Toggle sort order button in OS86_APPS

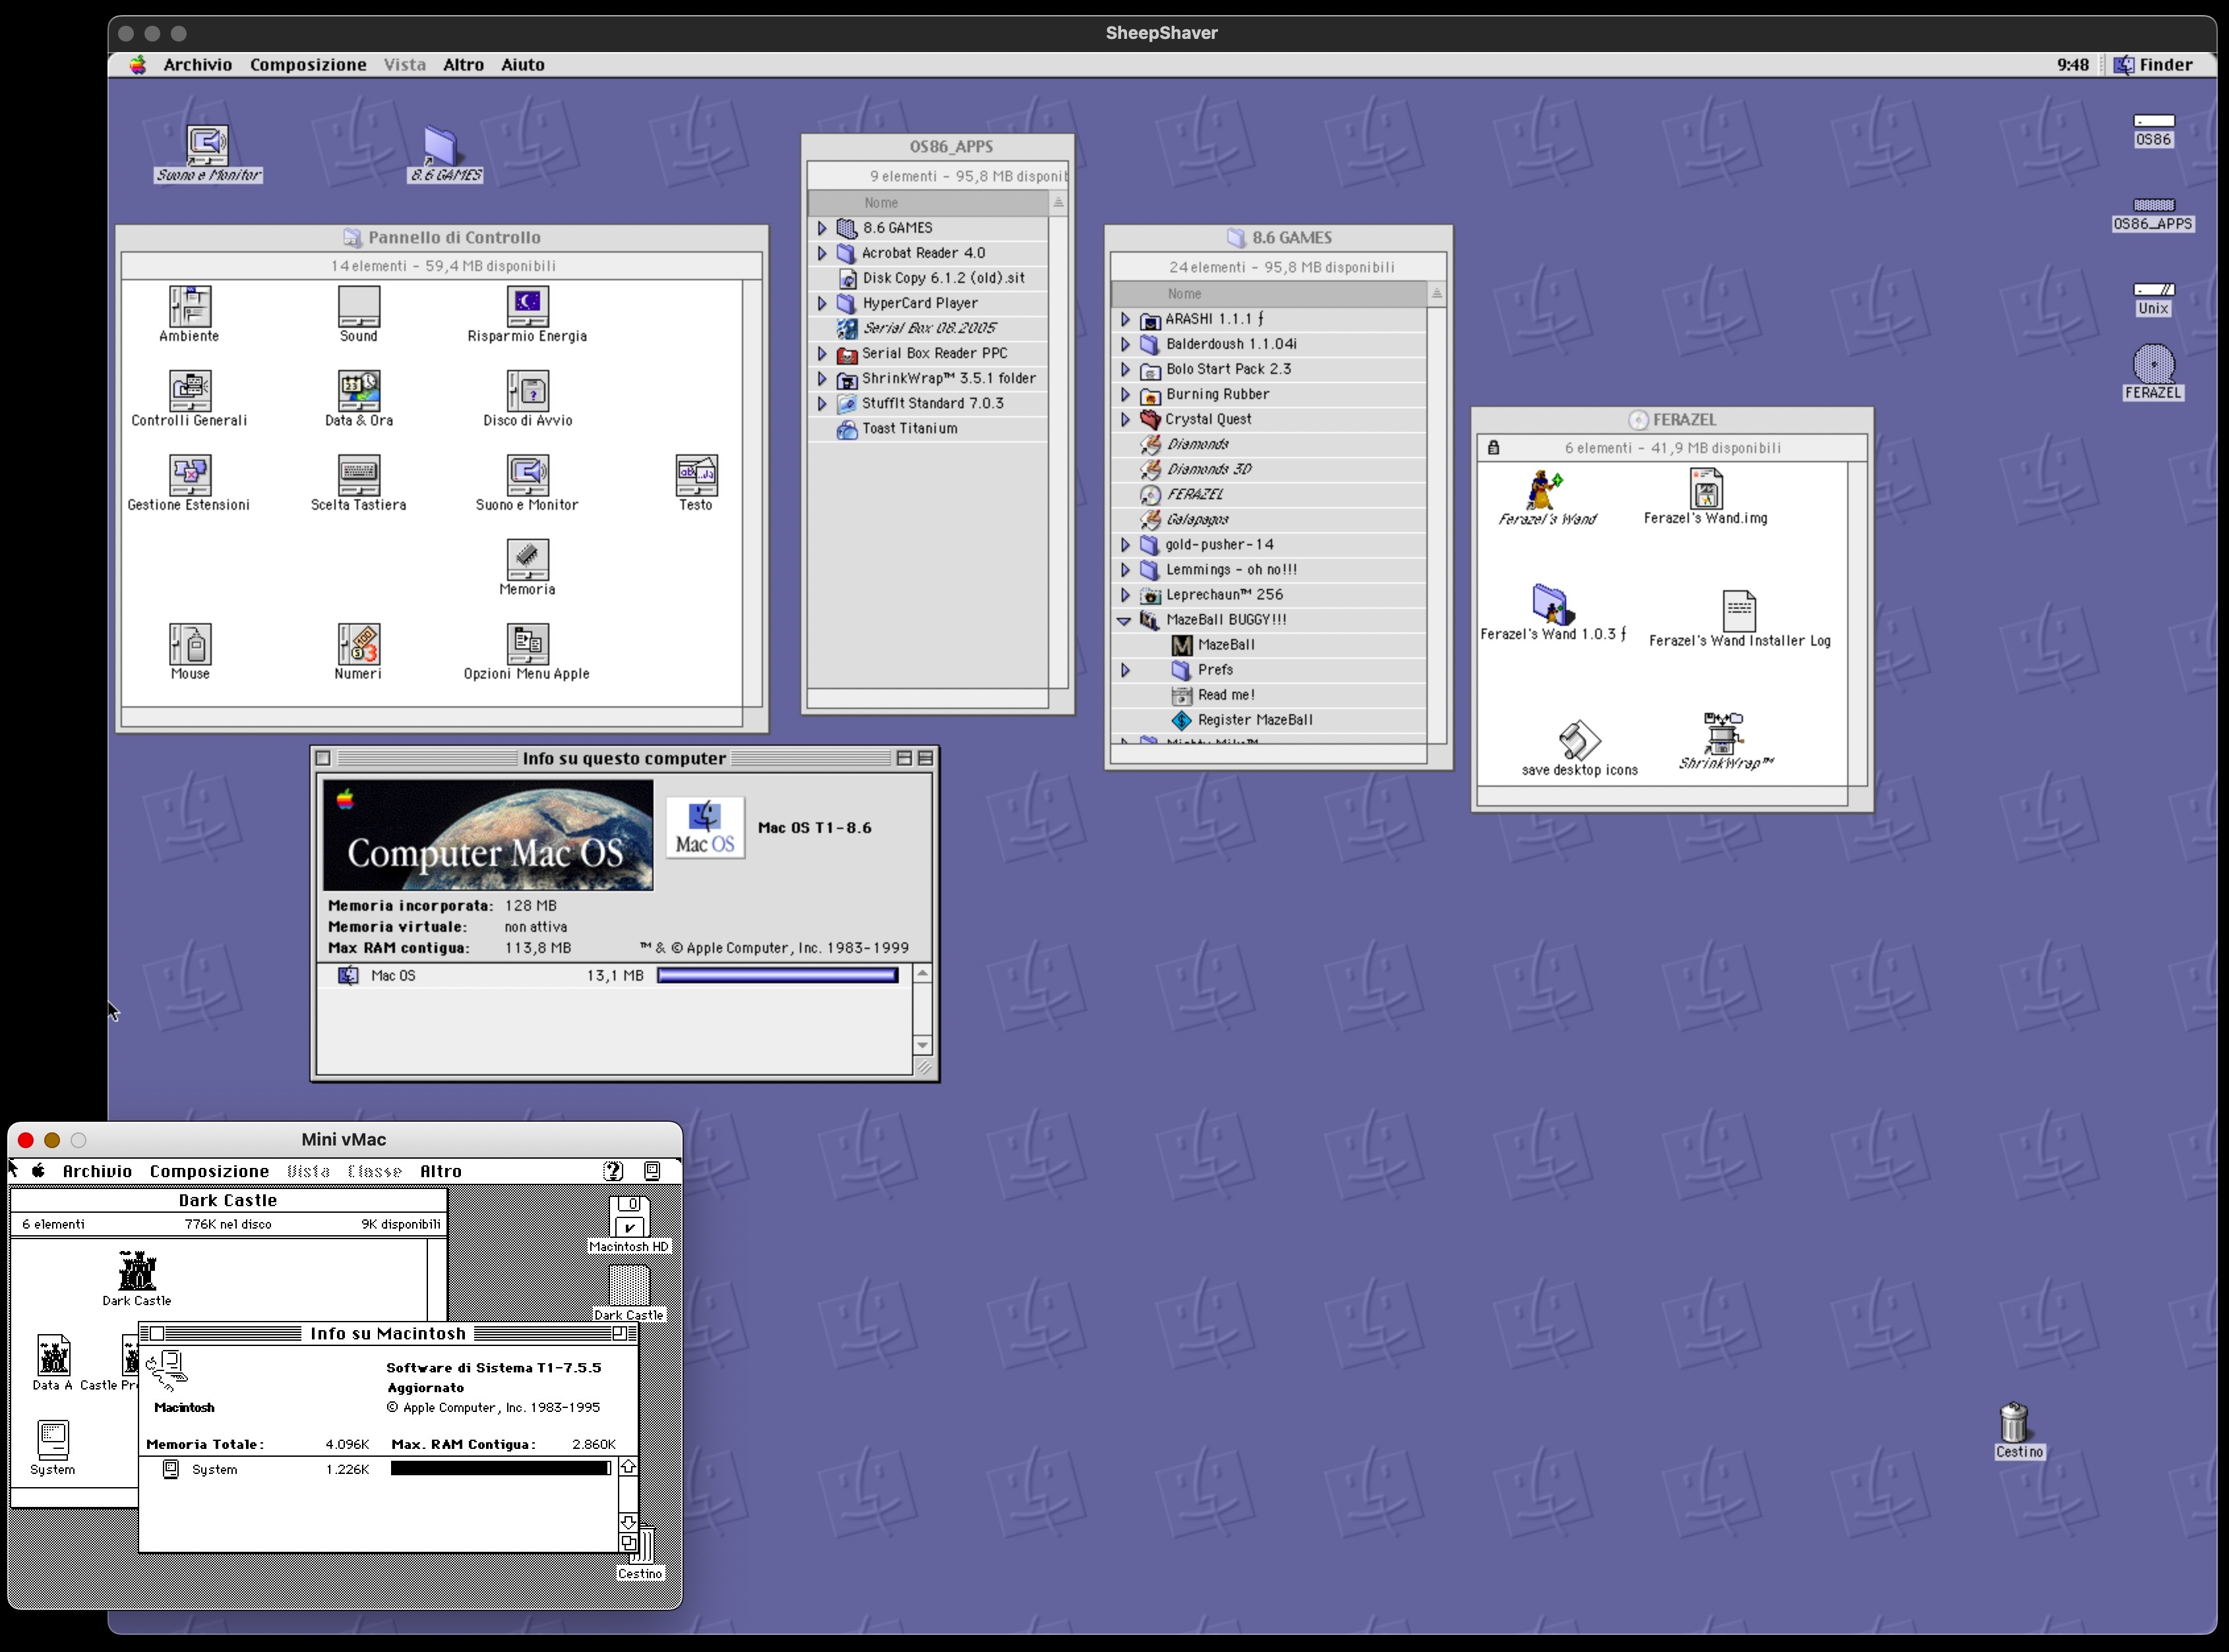1058,203
